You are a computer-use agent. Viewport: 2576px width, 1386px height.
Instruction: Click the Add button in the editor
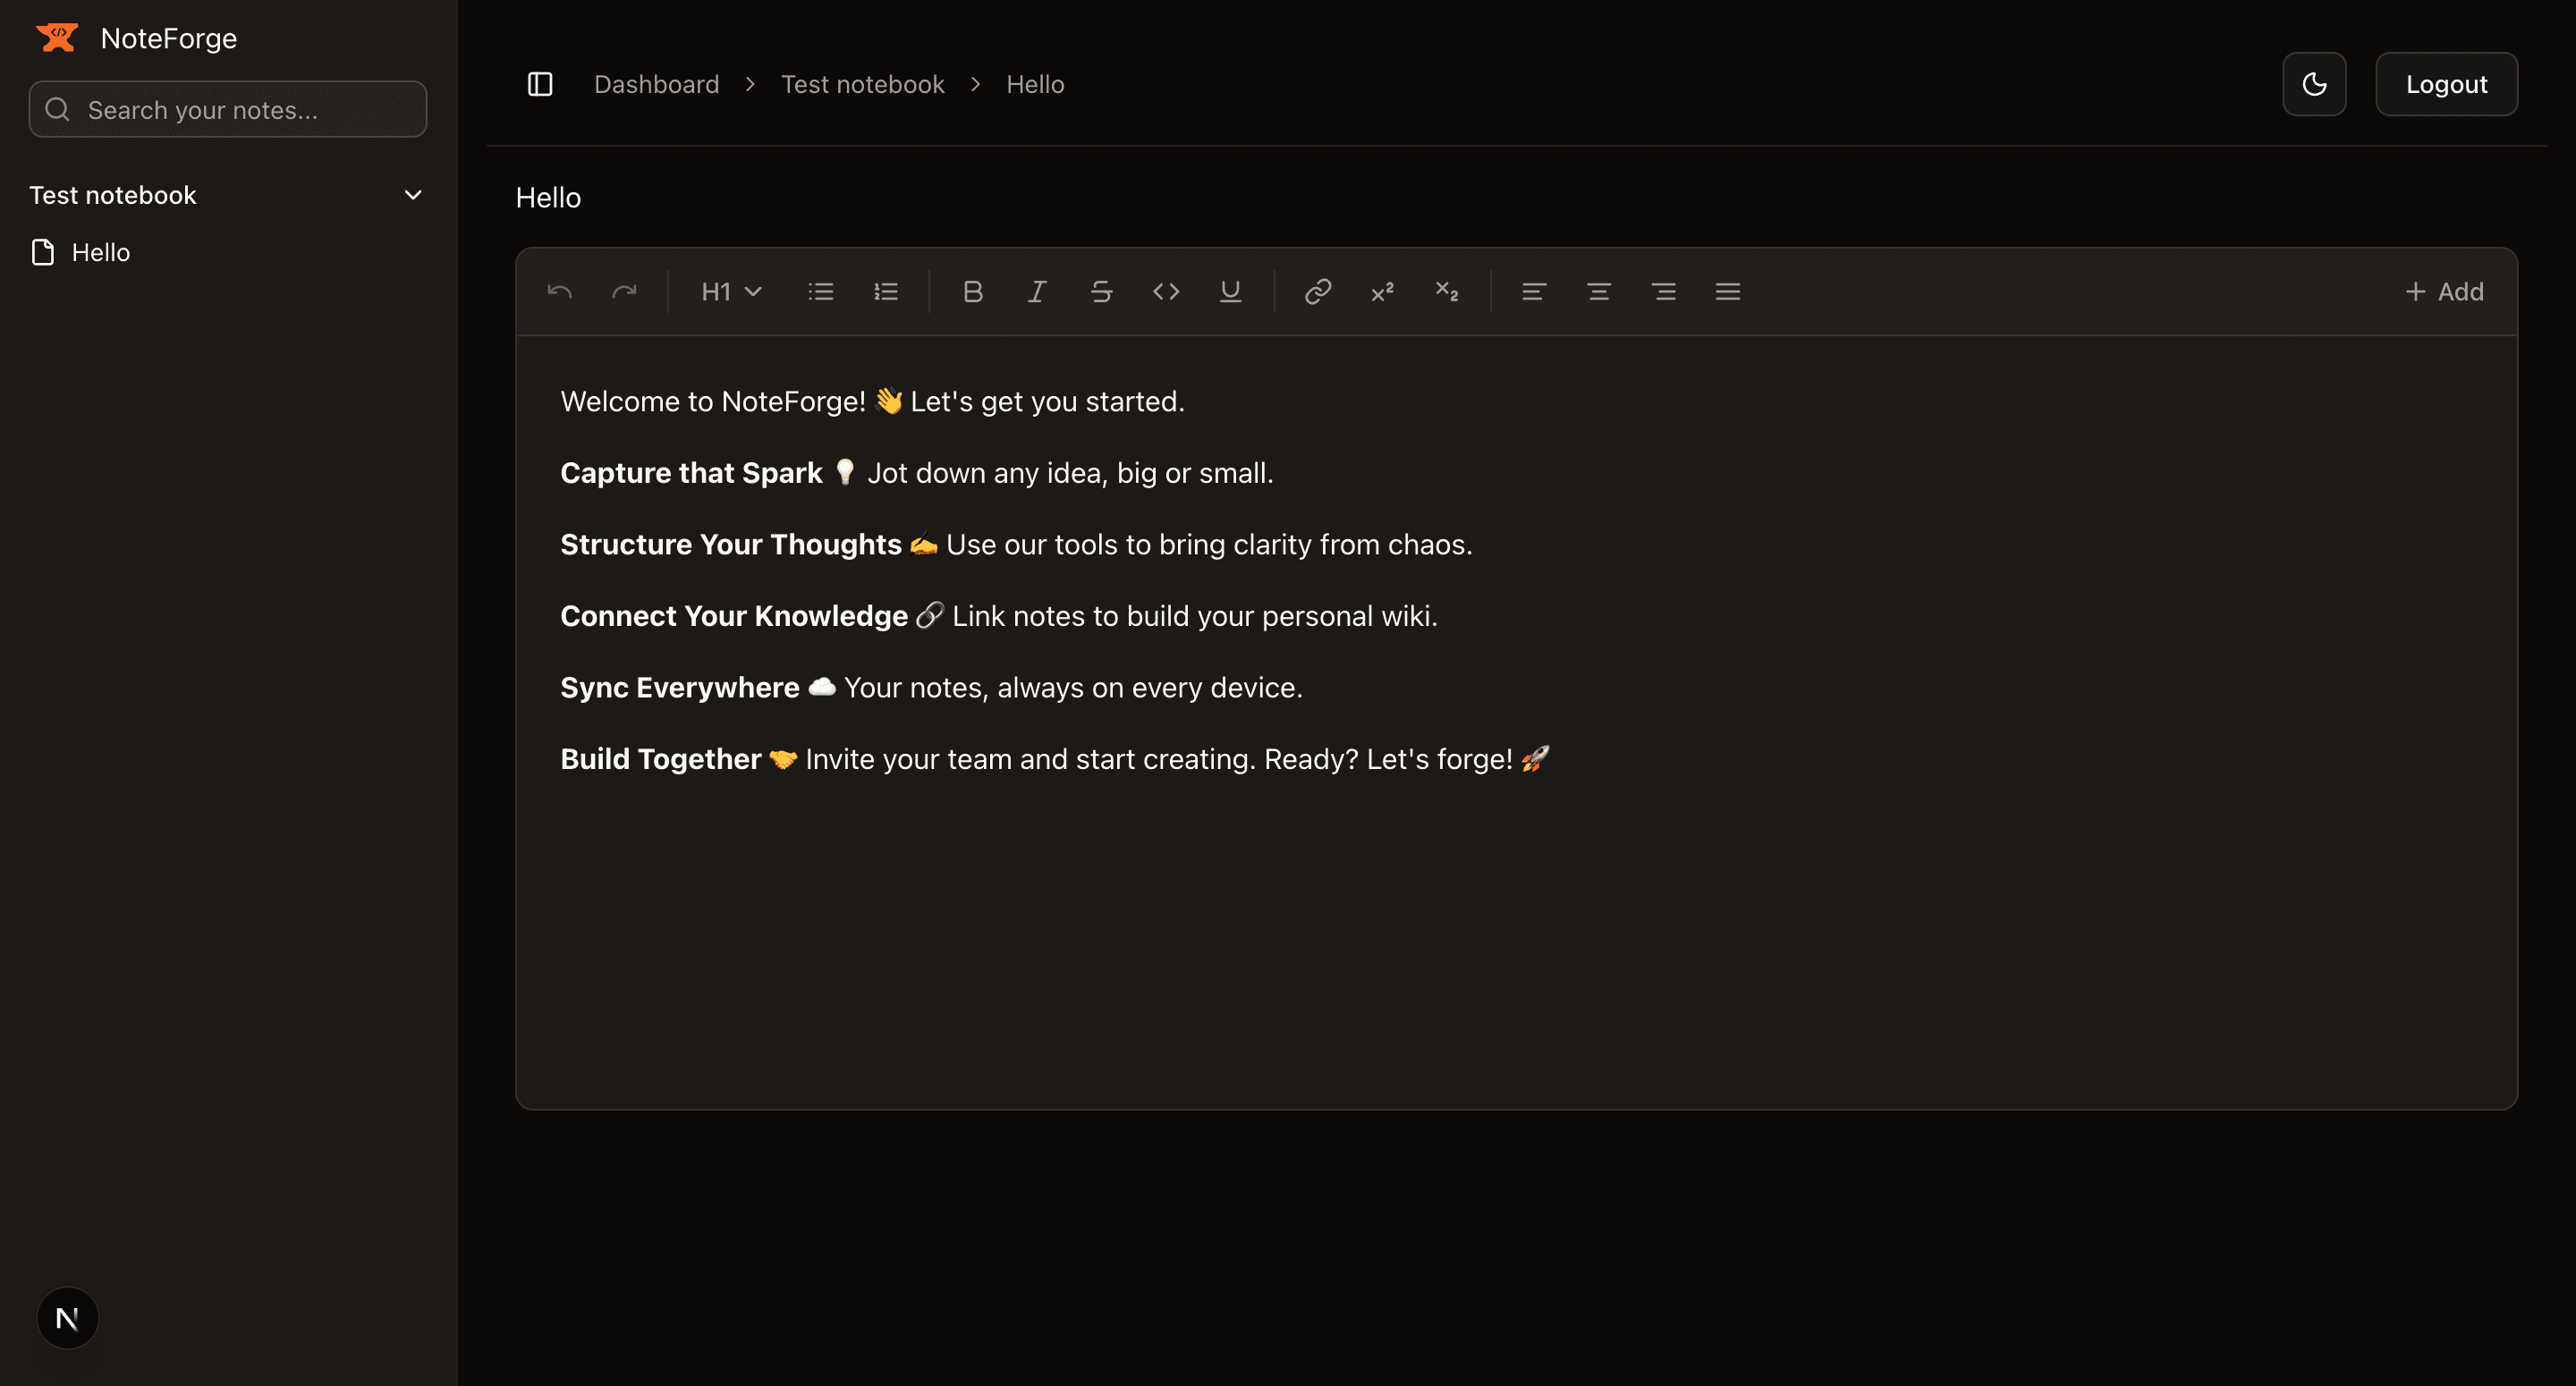[2443, 291]
